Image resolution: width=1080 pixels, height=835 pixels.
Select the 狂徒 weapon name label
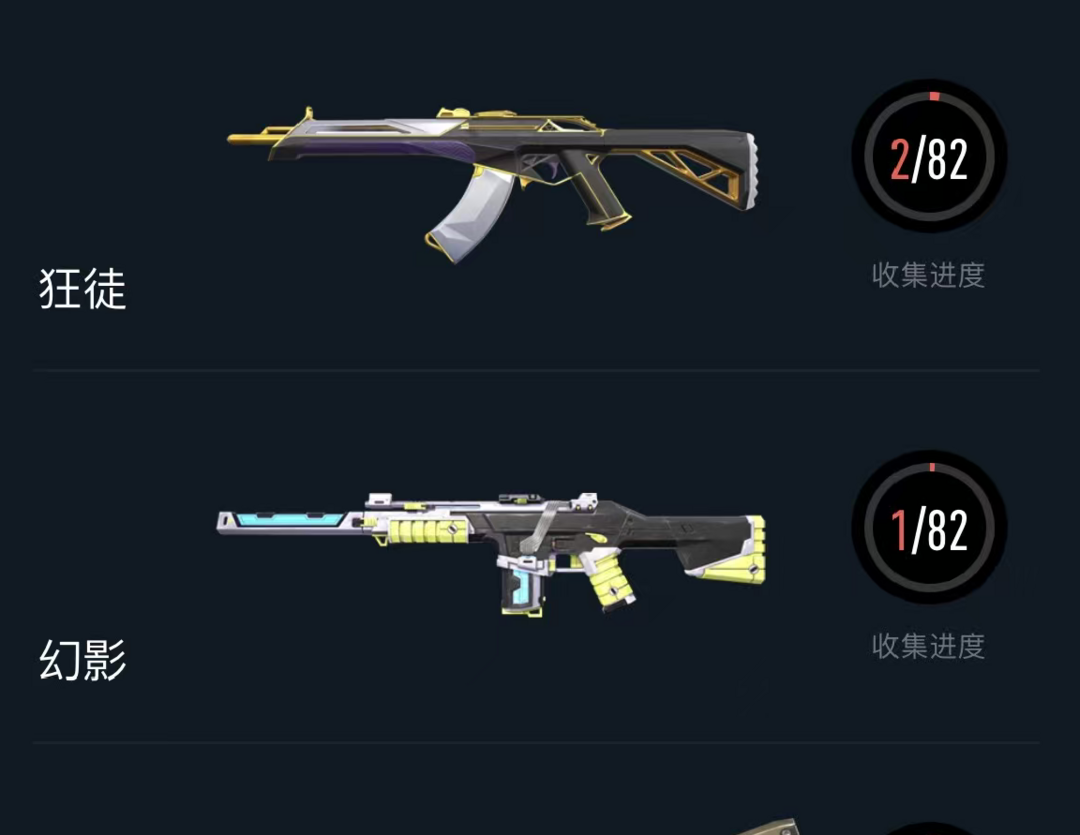pyautogui.click(x=83, y=289)
